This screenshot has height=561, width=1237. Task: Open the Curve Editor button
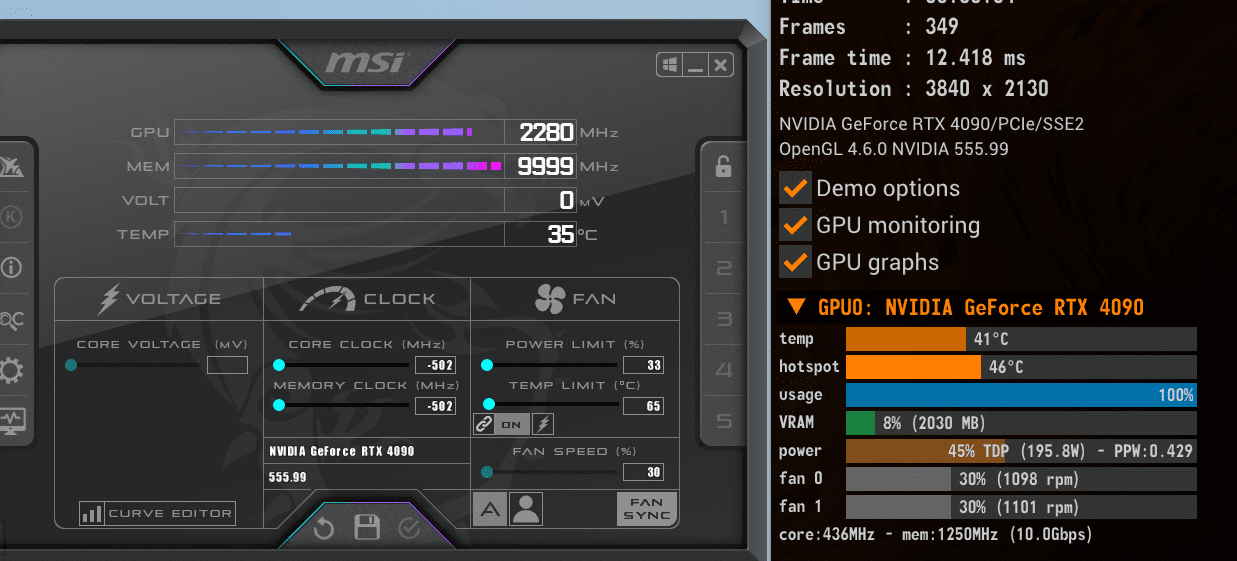[x=158, y=514]
